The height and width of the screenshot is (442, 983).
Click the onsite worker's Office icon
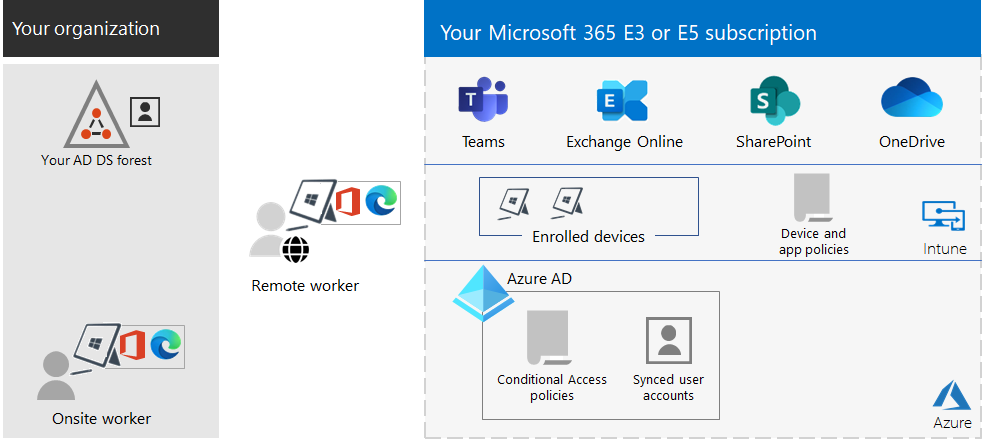click(132, 345)
